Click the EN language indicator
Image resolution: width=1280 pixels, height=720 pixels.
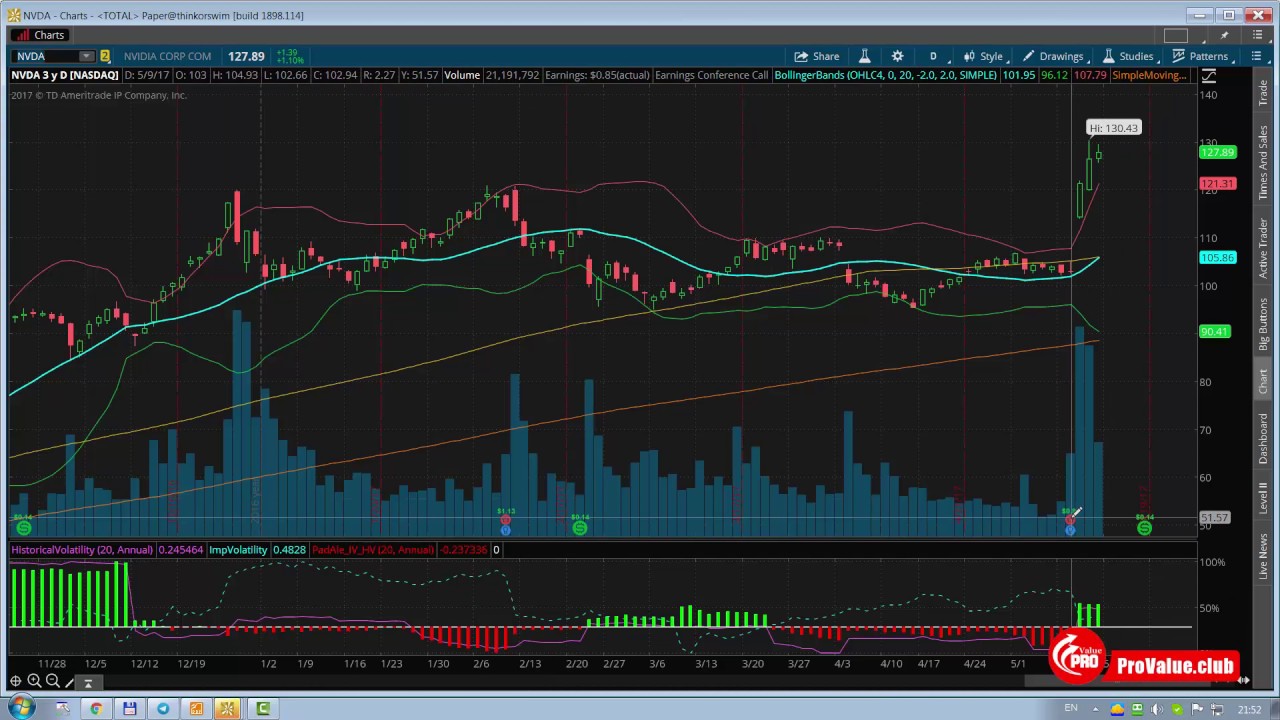[1071, 709]
